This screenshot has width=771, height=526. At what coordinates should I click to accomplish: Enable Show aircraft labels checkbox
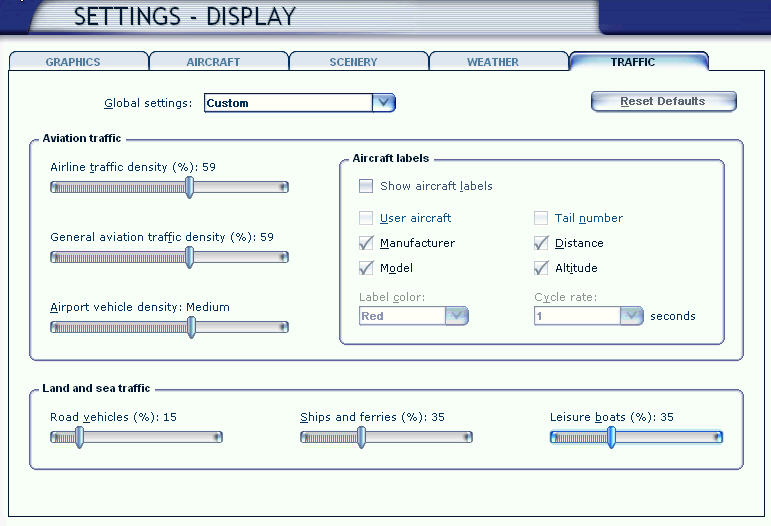(x=366, y=186)
